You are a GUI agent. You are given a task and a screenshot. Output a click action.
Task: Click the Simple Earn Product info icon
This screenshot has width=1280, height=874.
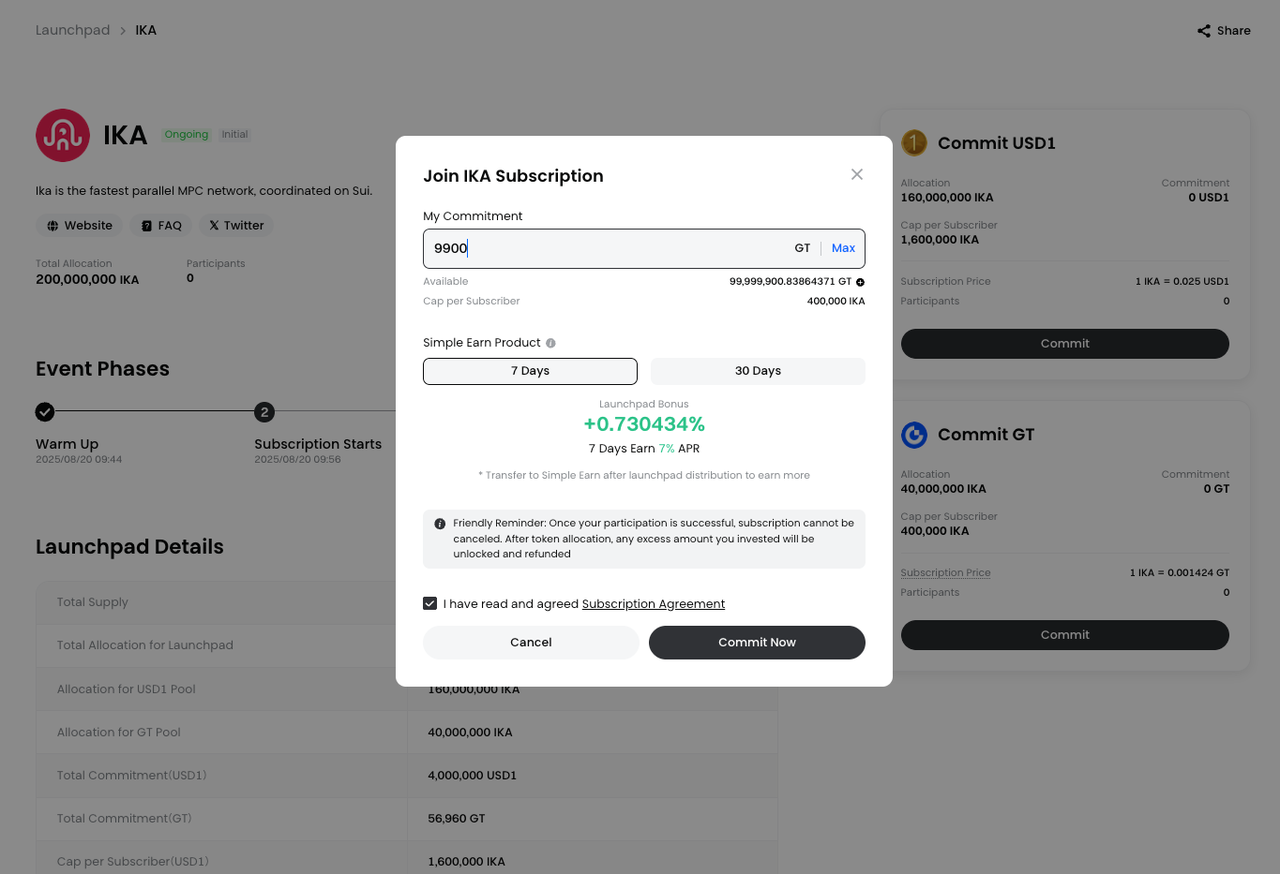coord(551,343)
